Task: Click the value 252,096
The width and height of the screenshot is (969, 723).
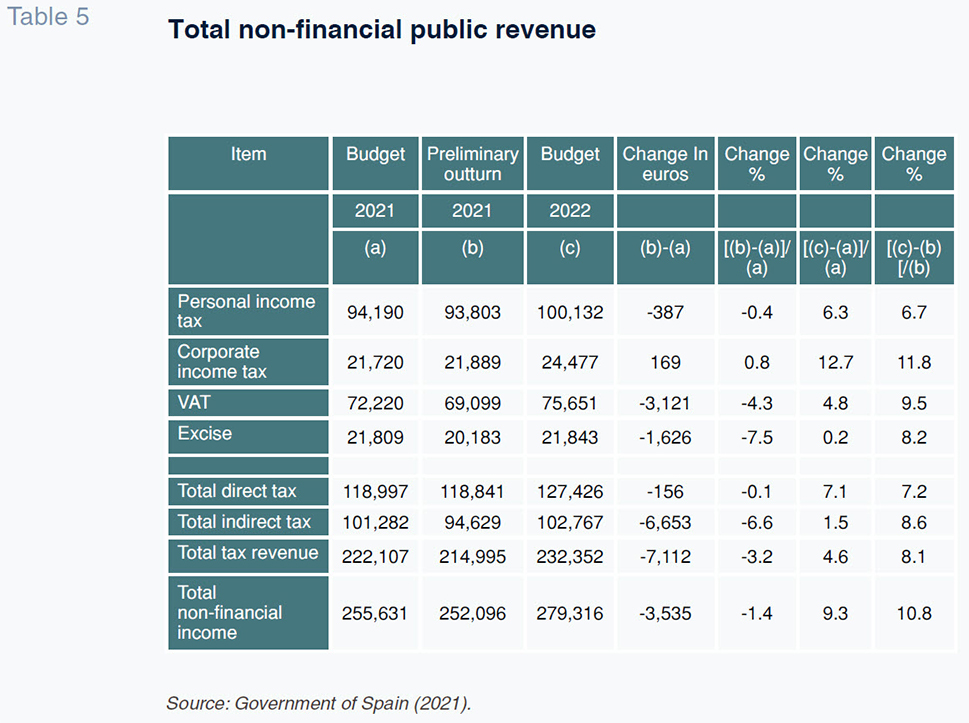Action: click(473, 614)
